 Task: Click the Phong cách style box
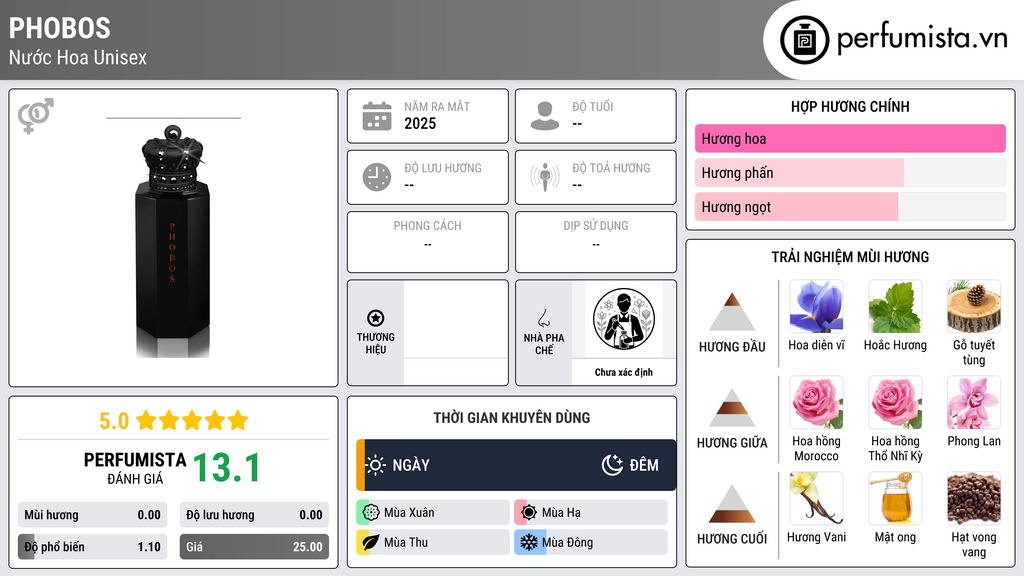[428, 242]
